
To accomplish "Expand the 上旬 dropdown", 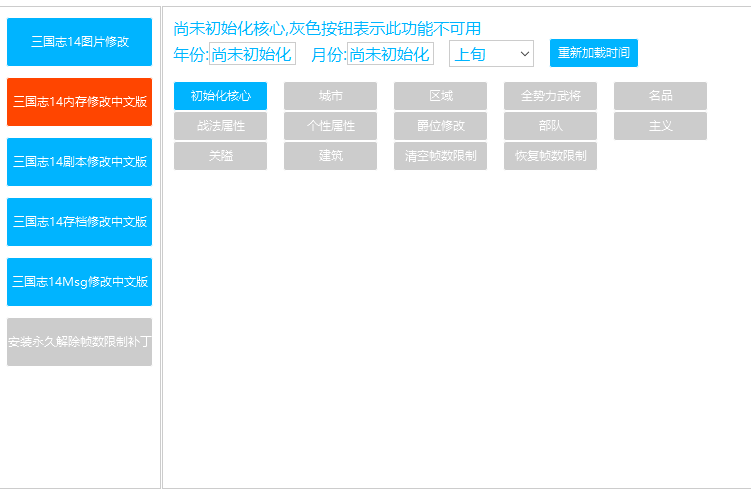I will [x=491, y=54].
